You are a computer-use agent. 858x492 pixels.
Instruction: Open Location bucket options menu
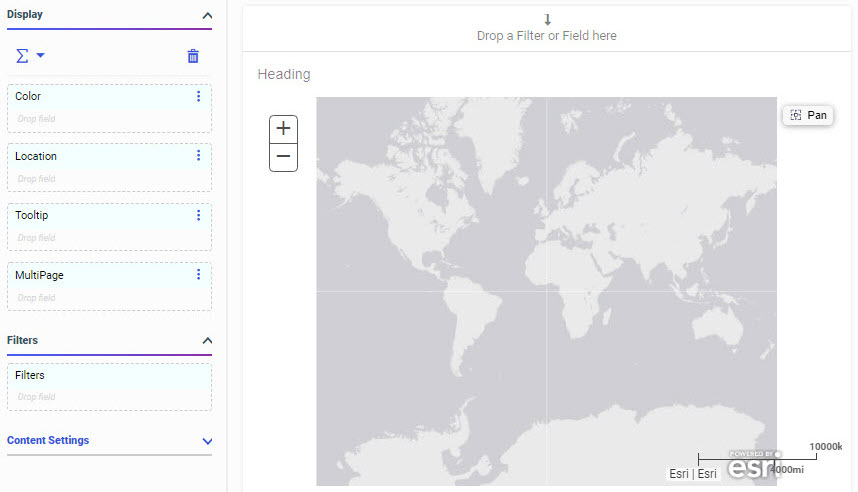199,156
